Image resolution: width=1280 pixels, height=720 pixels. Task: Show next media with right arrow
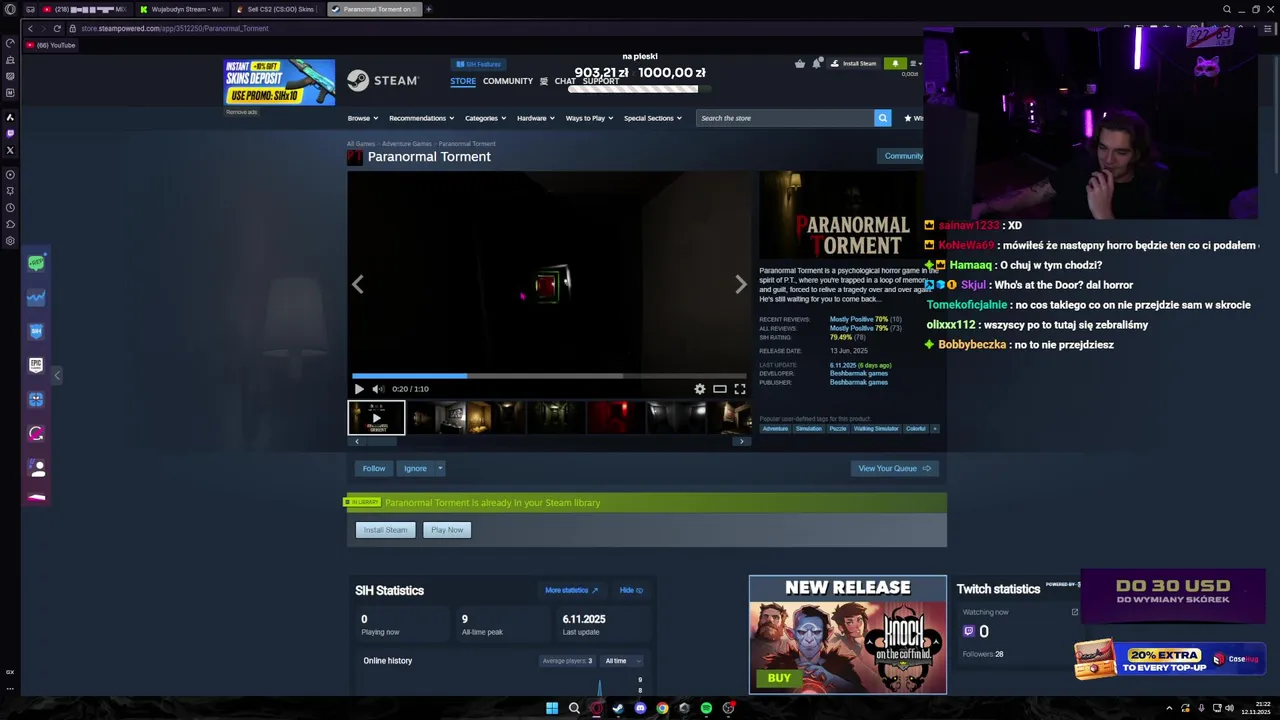[x=741, y=285]
